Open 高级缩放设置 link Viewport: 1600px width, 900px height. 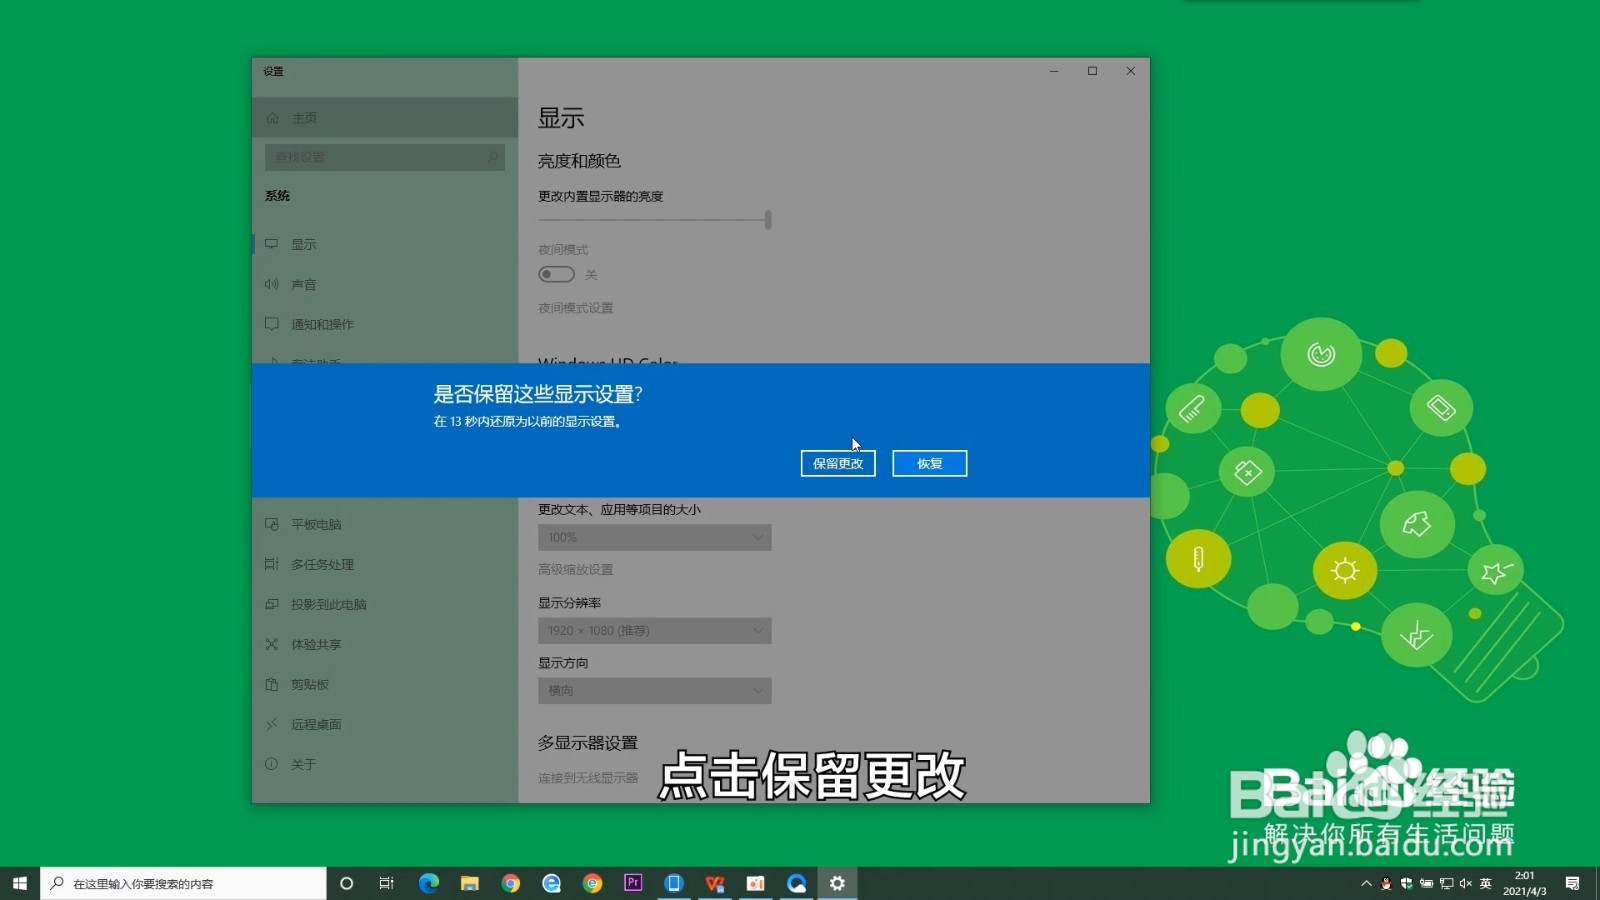575,569
